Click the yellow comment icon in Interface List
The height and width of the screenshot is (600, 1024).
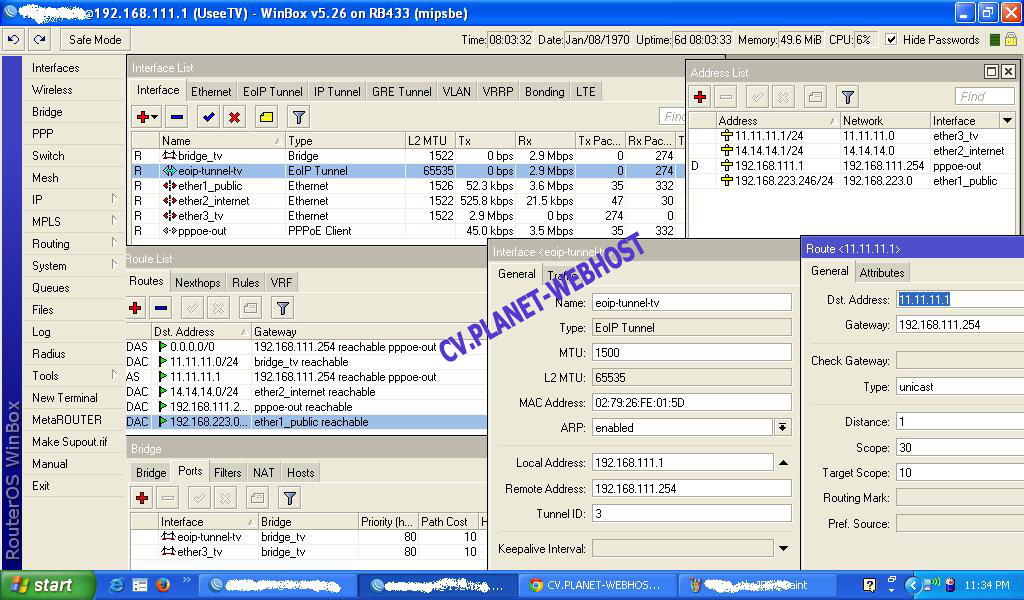(265, 117)
